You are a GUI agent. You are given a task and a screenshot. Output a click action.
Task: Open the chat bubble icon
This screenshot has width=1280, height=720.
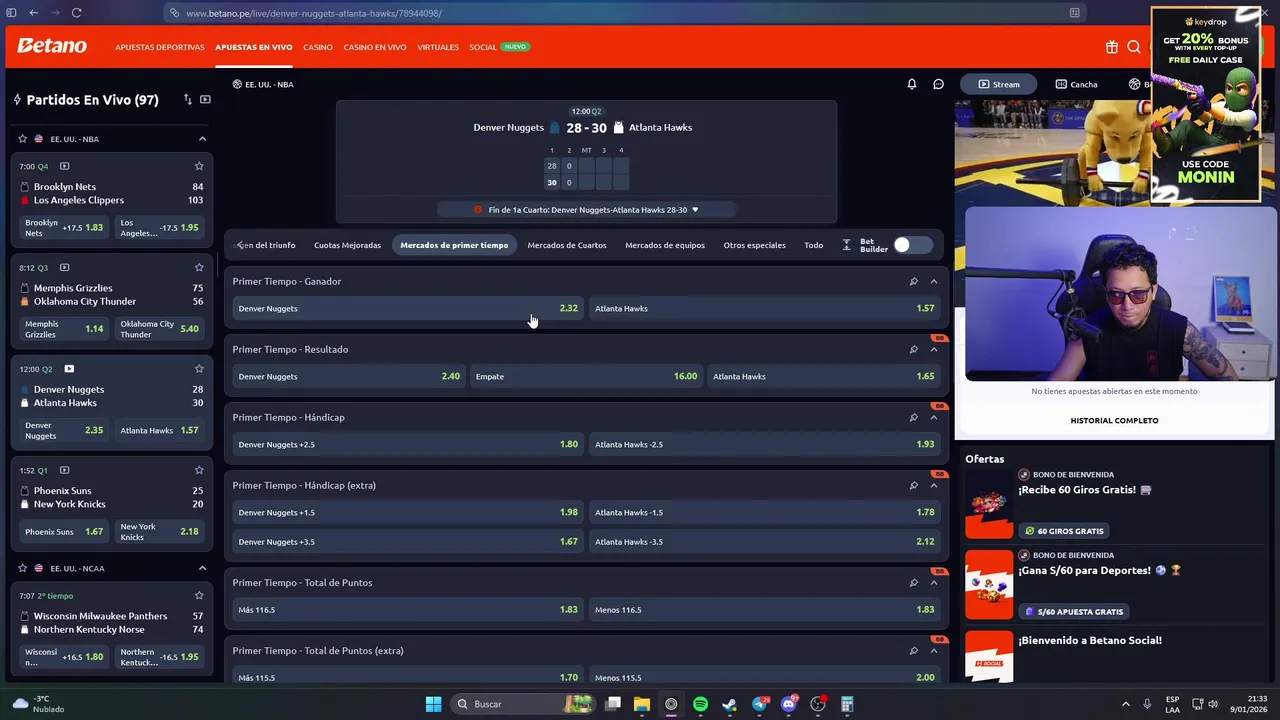click(x=938, y=84)
